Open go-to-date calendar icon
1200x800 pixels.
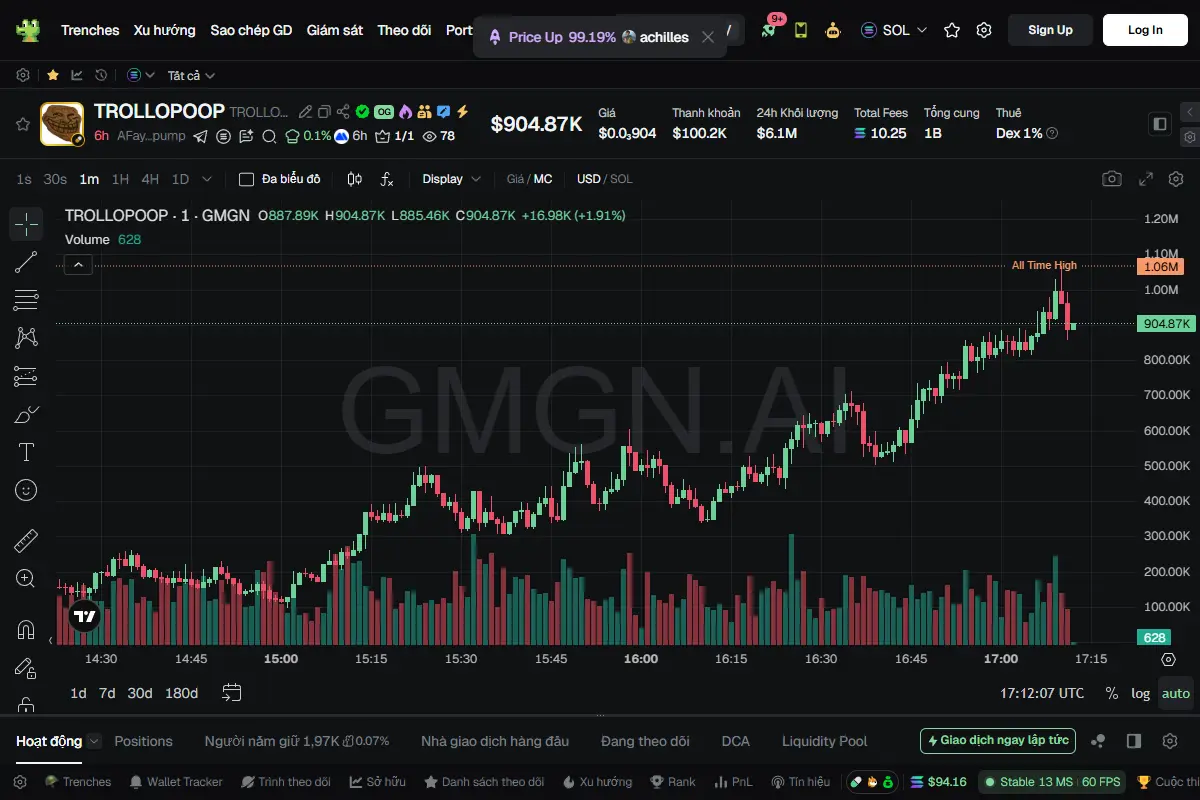click(x=232, y=692)
